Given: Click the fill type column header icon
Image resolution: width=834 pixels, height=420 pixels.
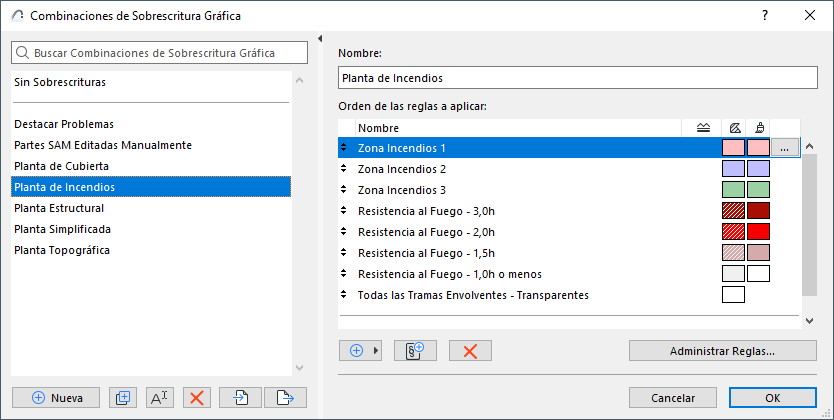Looking at the screenshot, I should (x=733, y=128).
